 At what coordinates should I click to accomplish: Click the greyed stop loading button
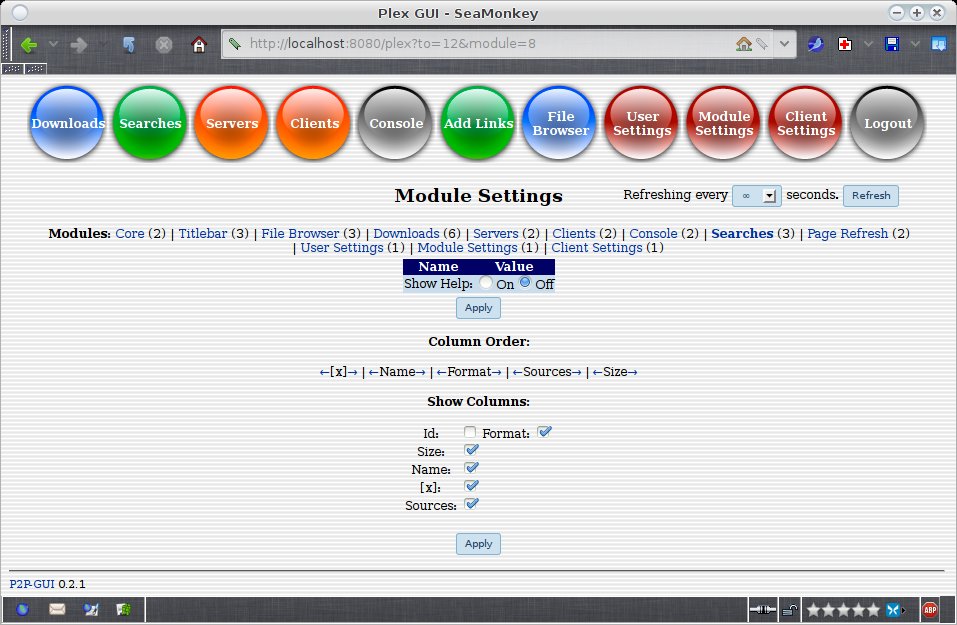pyautogui.click(x=164, y=45)
